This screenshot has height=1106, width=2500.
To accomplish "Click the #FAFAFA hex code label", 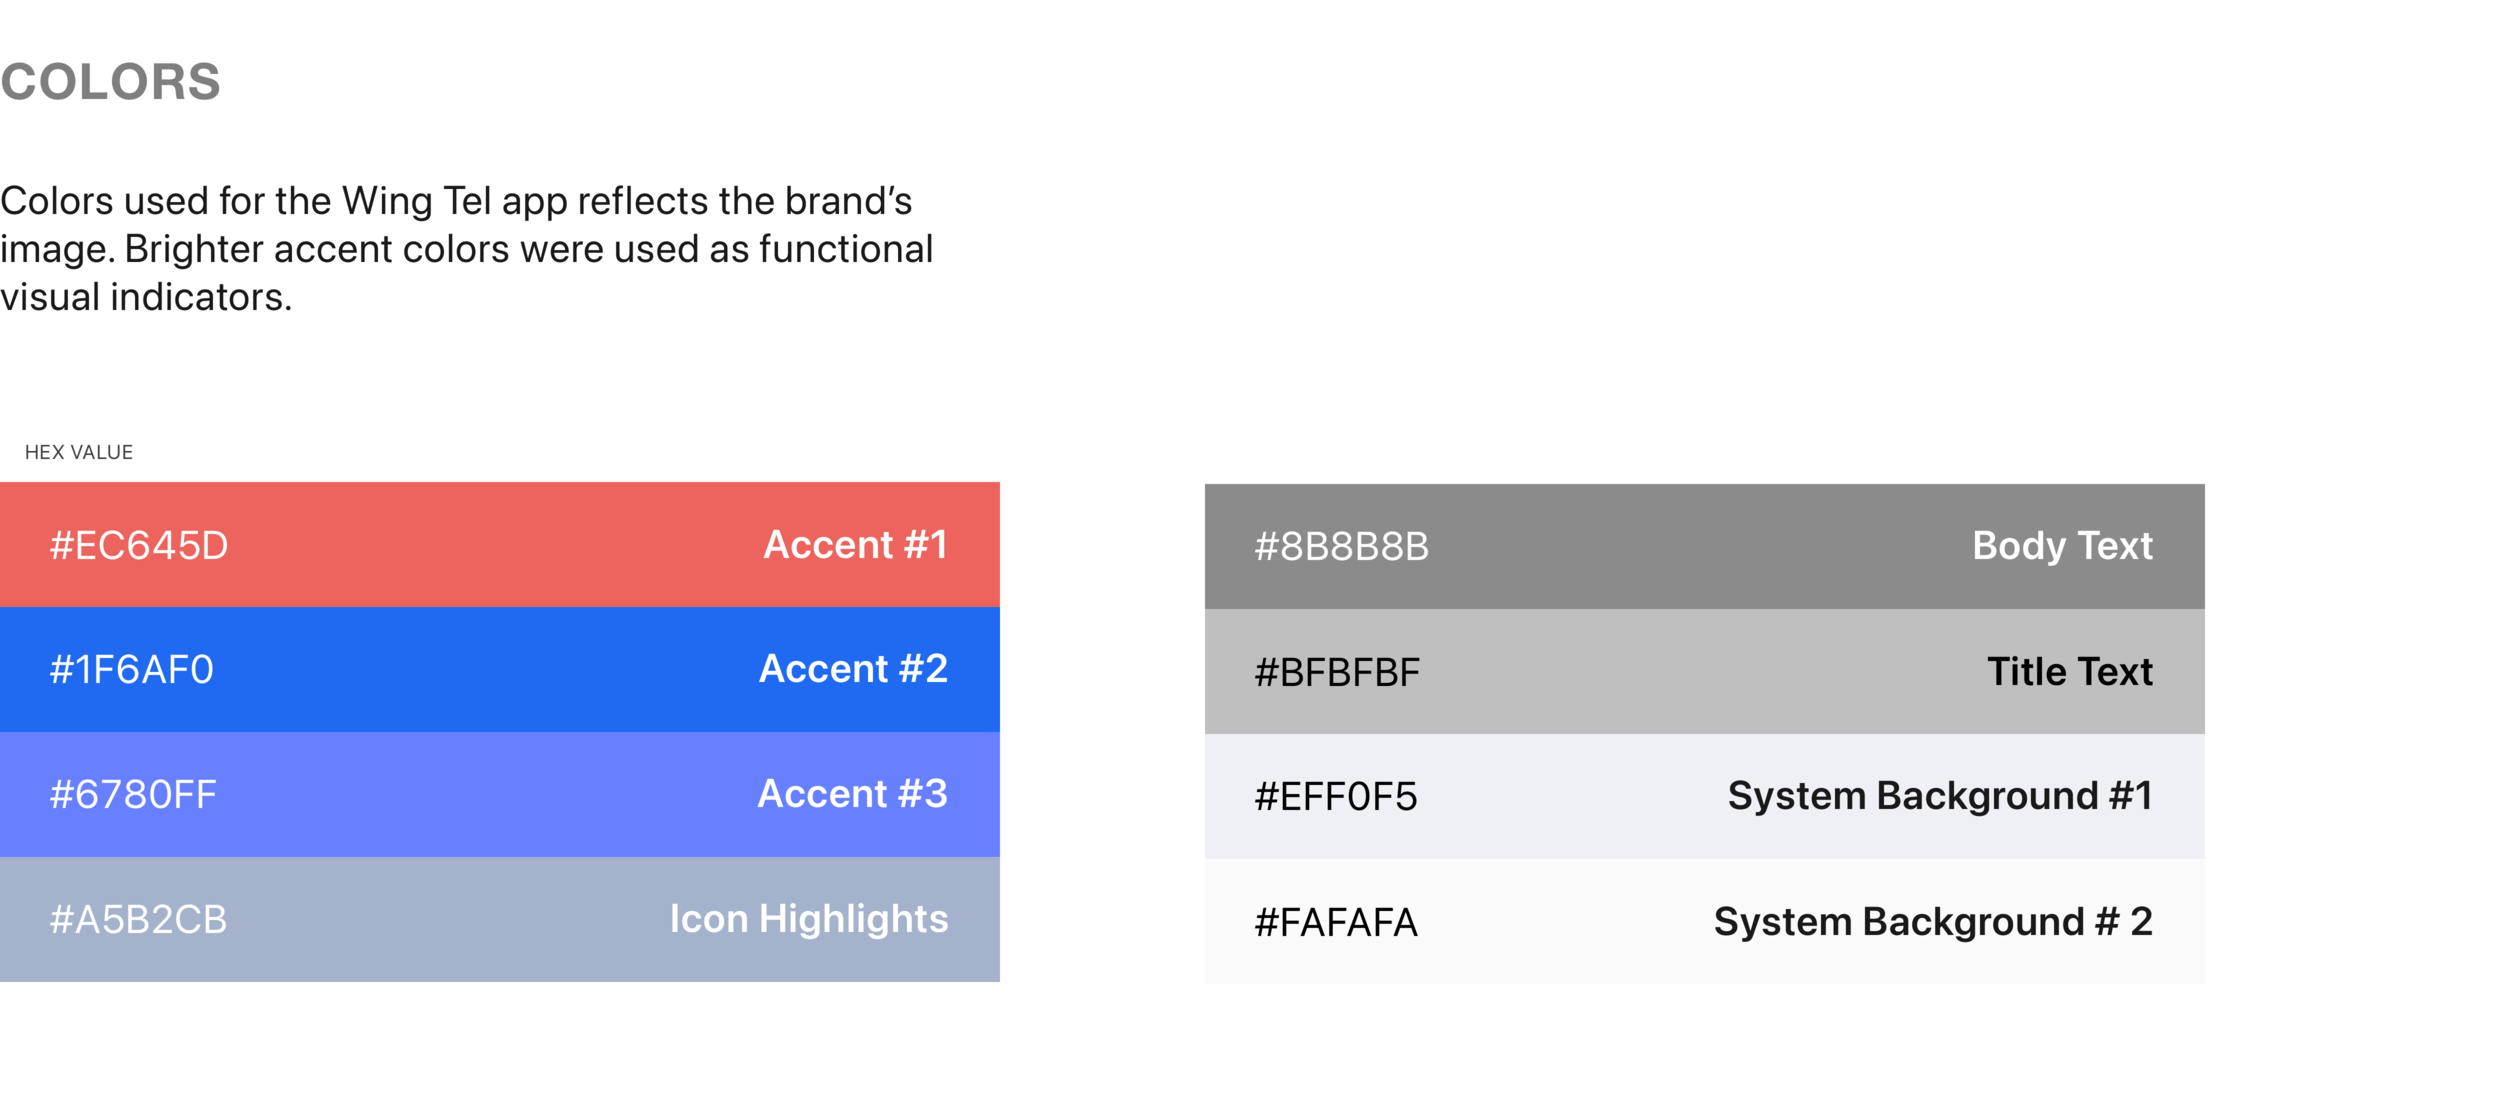I will (1336, 922).
